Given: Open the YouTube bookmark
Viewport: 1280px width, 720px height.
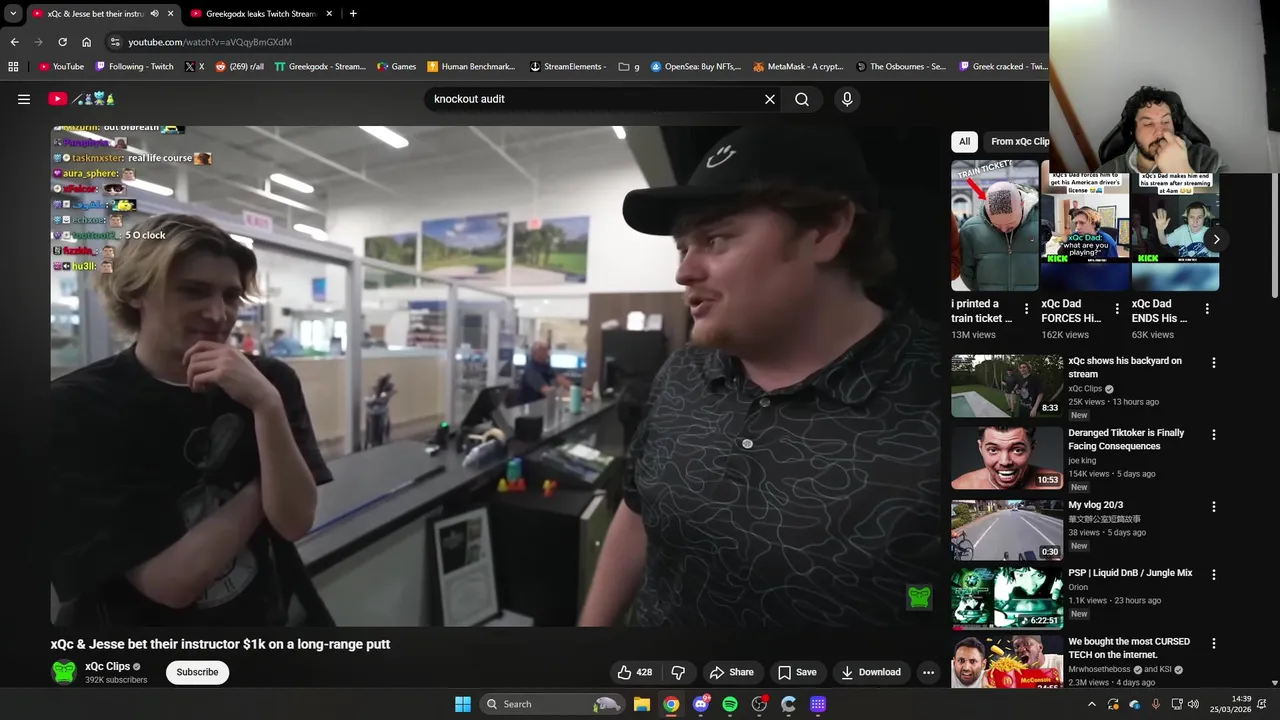Looking at the screenshot, I should pos(61,67).
